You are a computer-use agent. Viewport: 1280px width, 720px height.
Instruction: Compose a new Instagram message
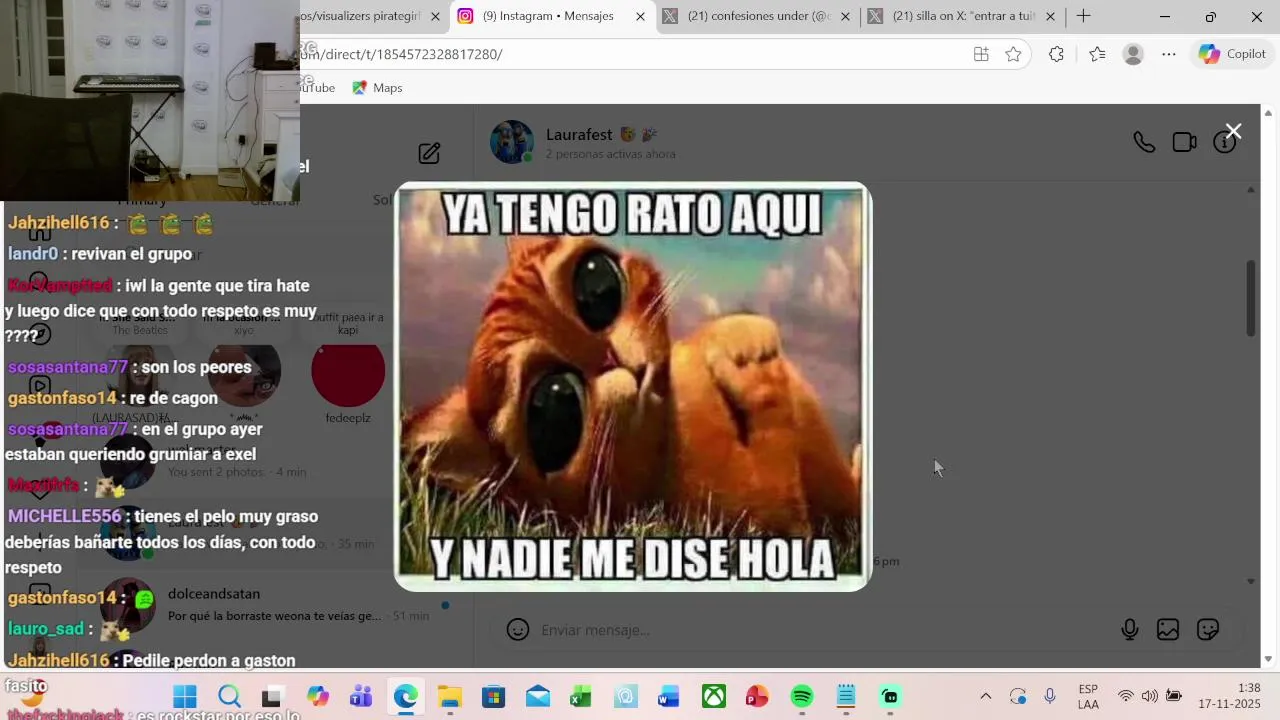click(x=429, y=153)
